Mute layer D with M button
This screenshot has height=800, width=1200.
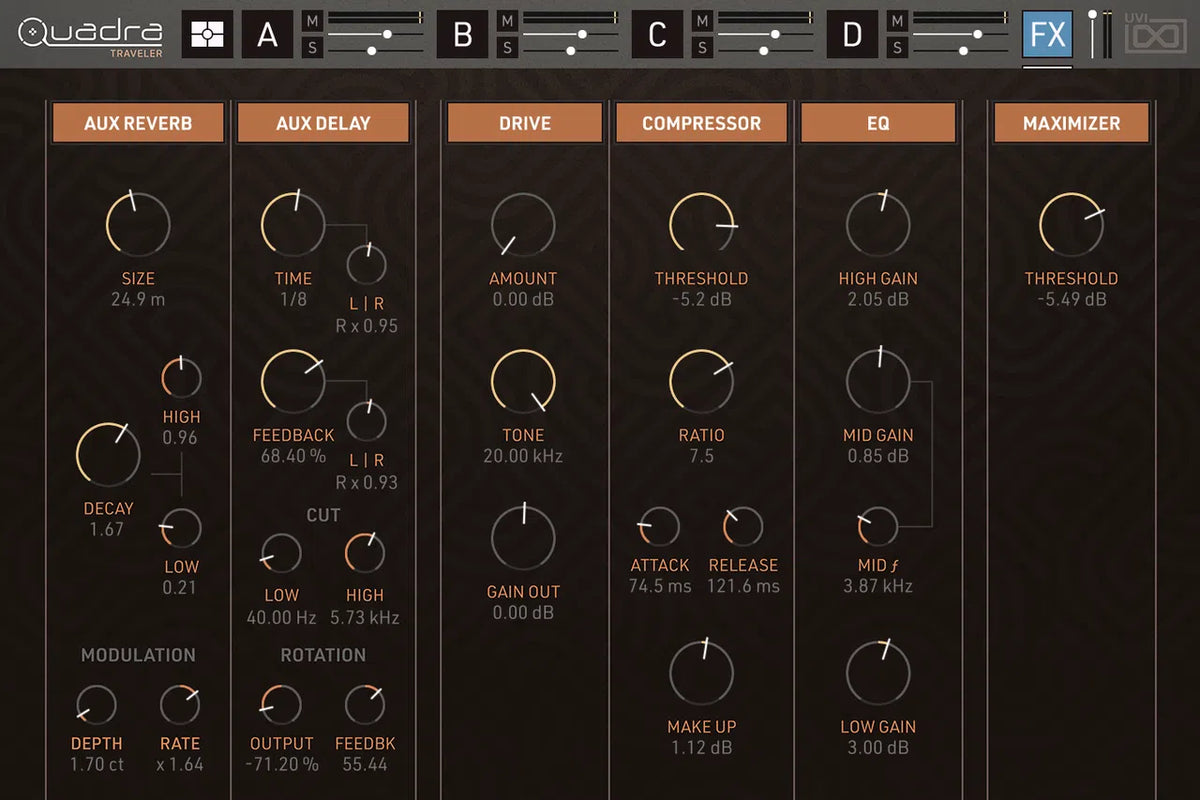(x=897, y=20)
